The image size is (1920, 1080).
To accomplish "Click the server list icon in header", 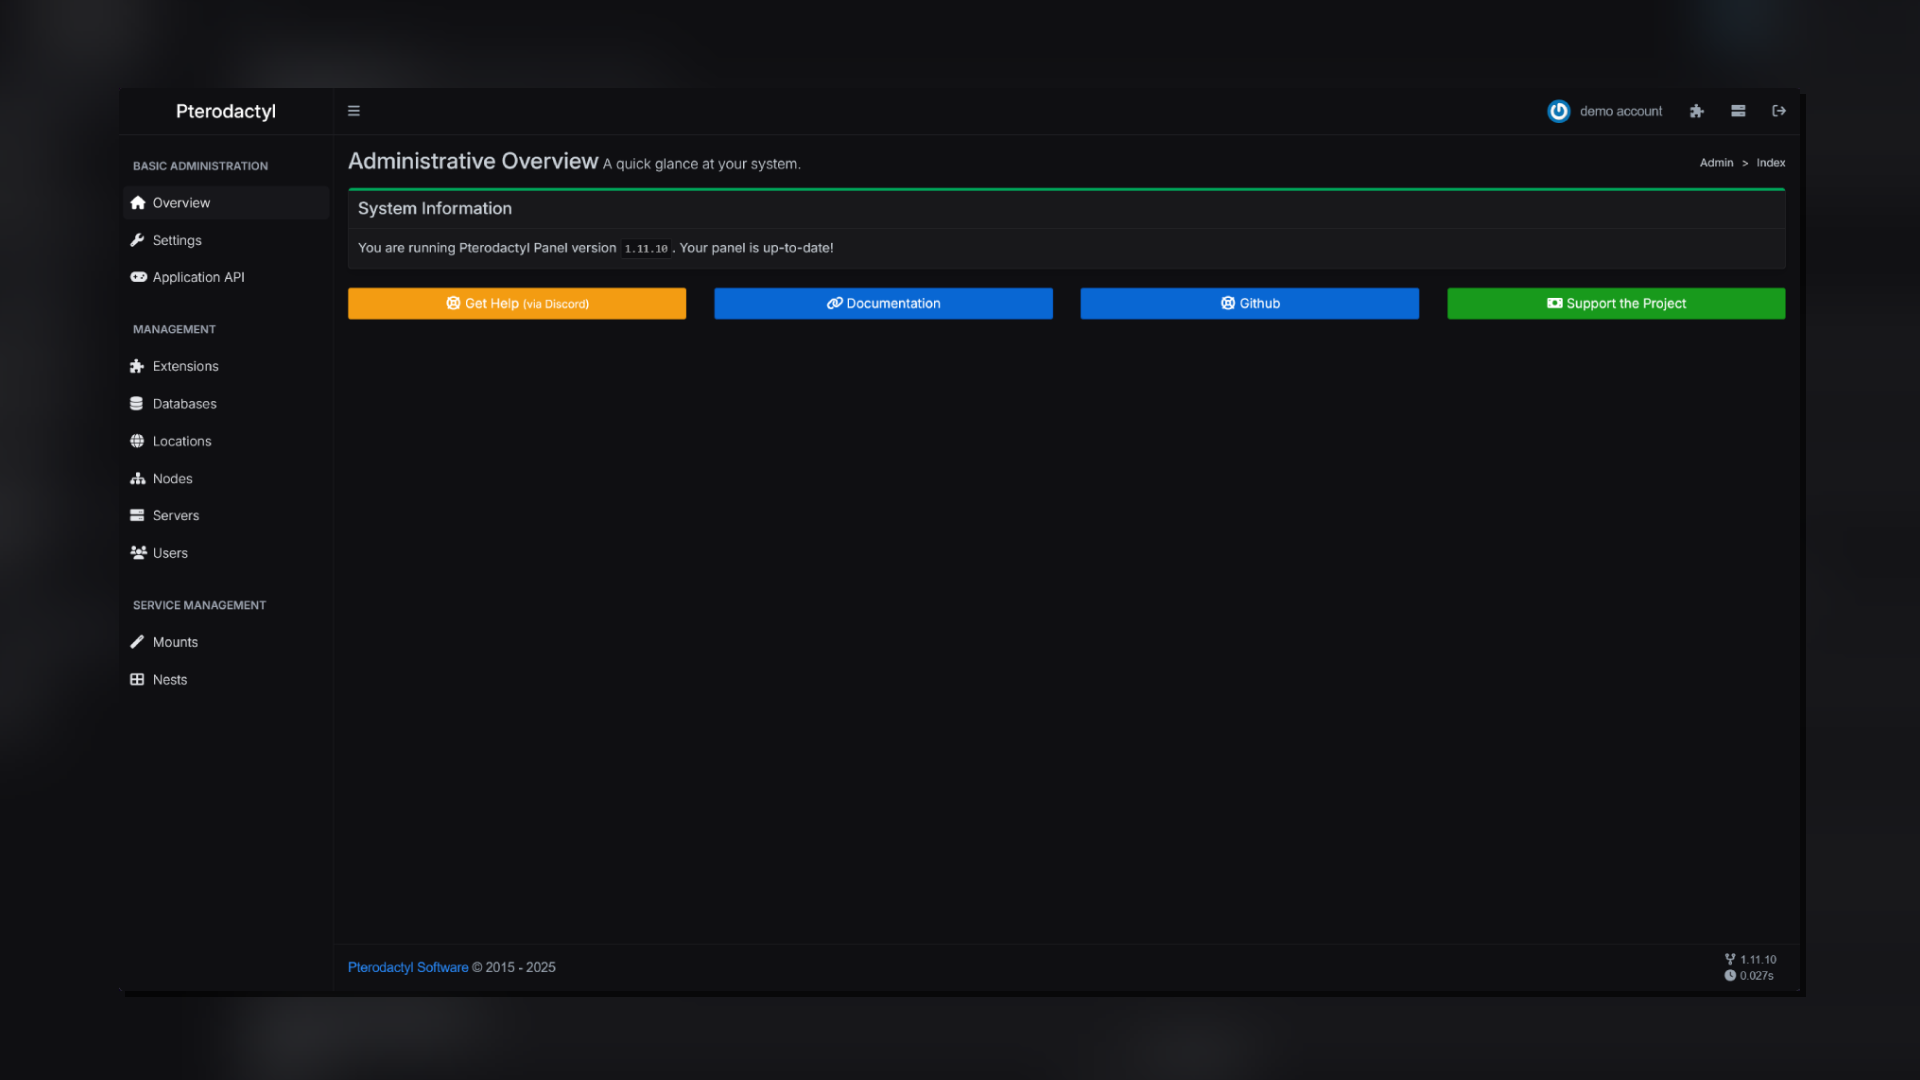I will (1738, 111).
